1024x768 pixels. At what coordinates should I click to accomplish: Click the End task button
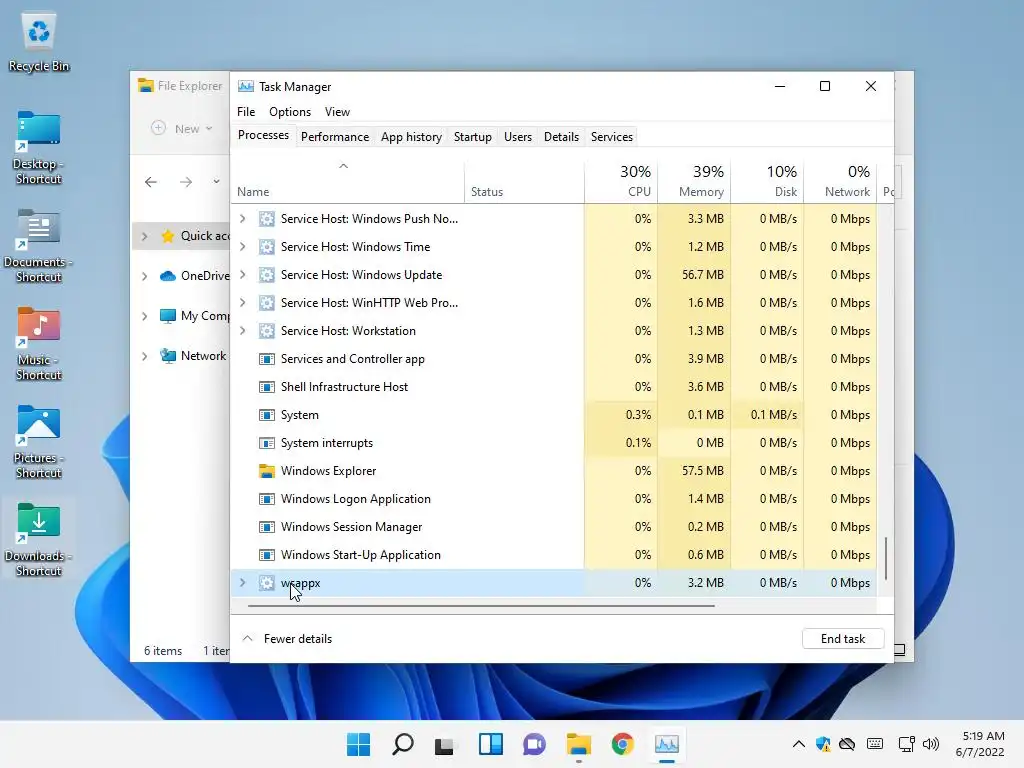(843, 639)
